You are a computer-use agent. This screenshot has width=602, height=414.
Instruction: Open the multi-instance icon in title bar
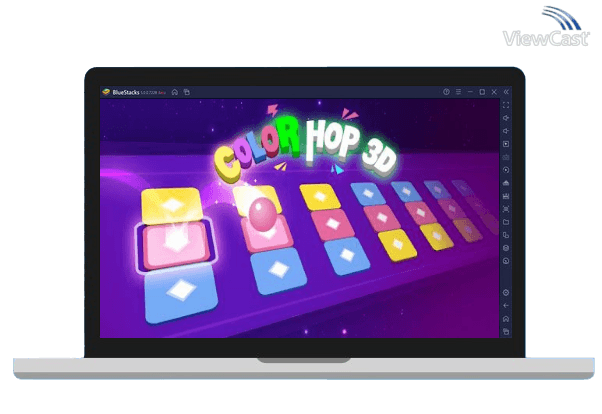point(187,92)
